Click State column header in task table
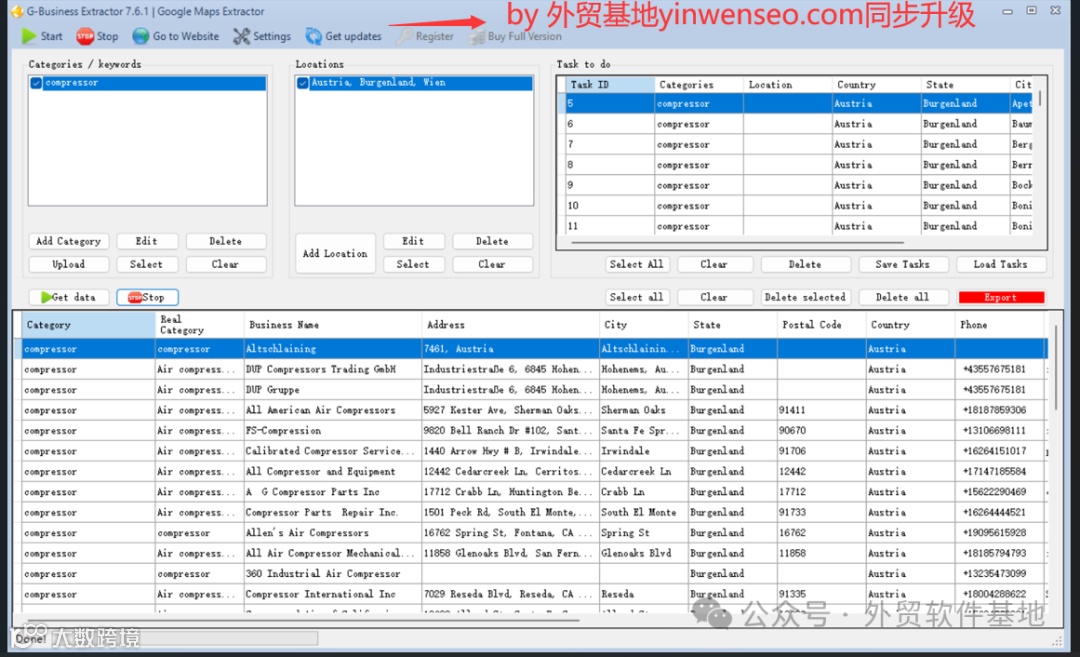Viewport: 1080px width, 657px height. pos(965,85)
